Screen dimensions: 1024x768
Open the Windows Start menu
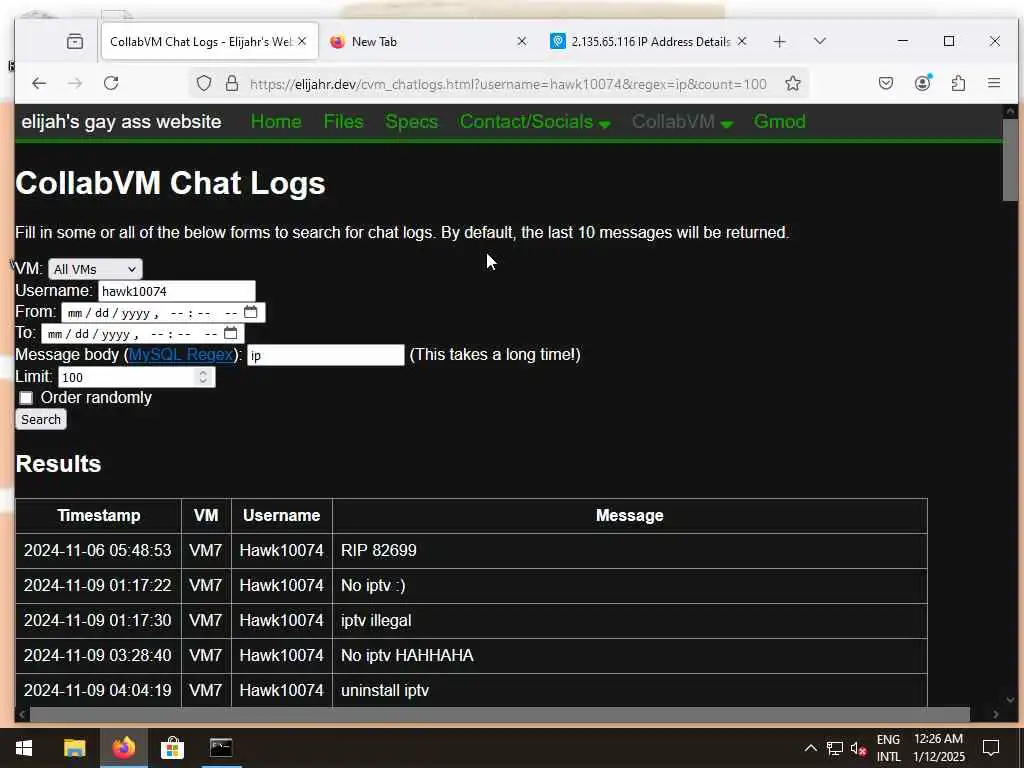coord(24,748)
